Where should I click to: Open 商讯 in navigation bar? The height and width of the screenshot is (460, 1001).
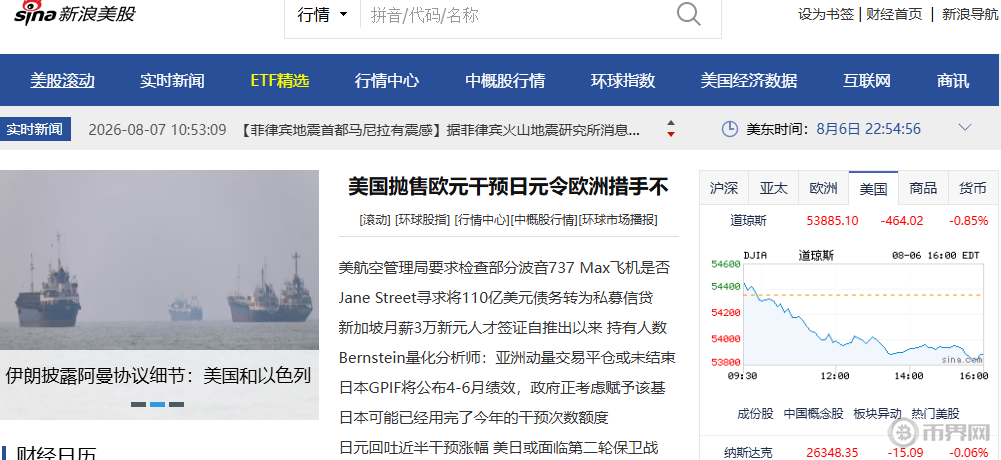click(953, 81)
